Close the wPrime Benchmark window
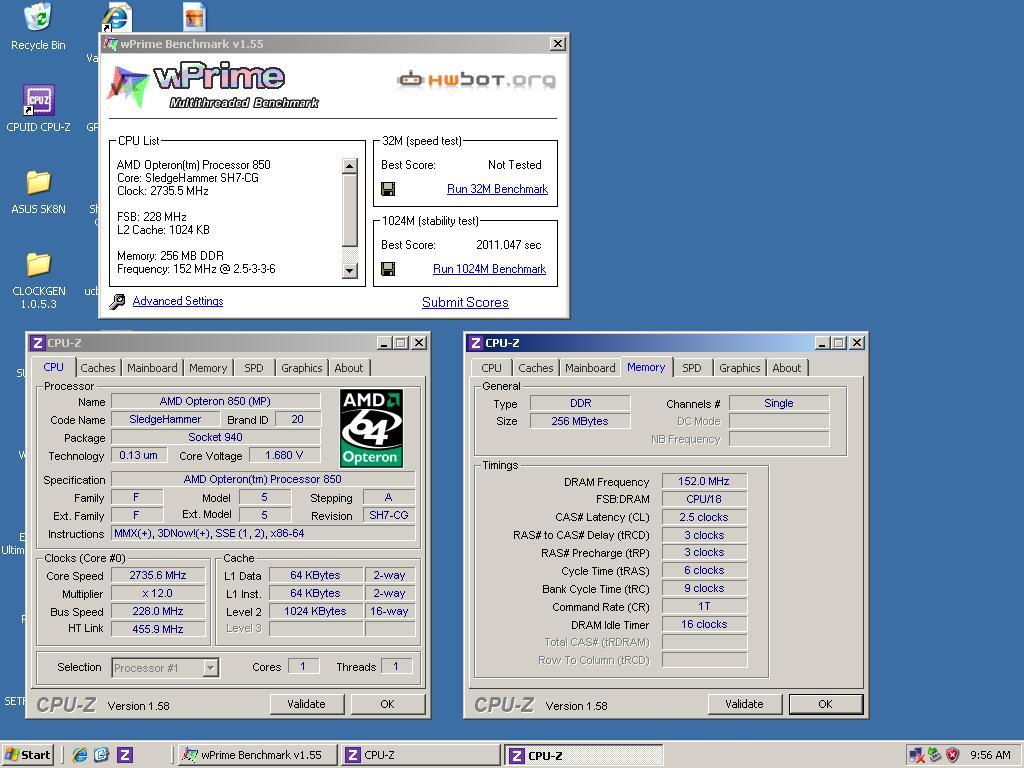Viewport: 1024px width, 768px height. 558,44
